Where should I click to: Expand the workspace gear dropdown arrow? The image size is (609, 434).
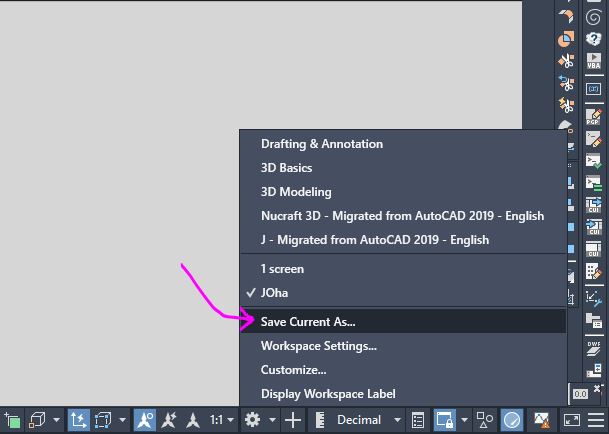click(273, 420)
